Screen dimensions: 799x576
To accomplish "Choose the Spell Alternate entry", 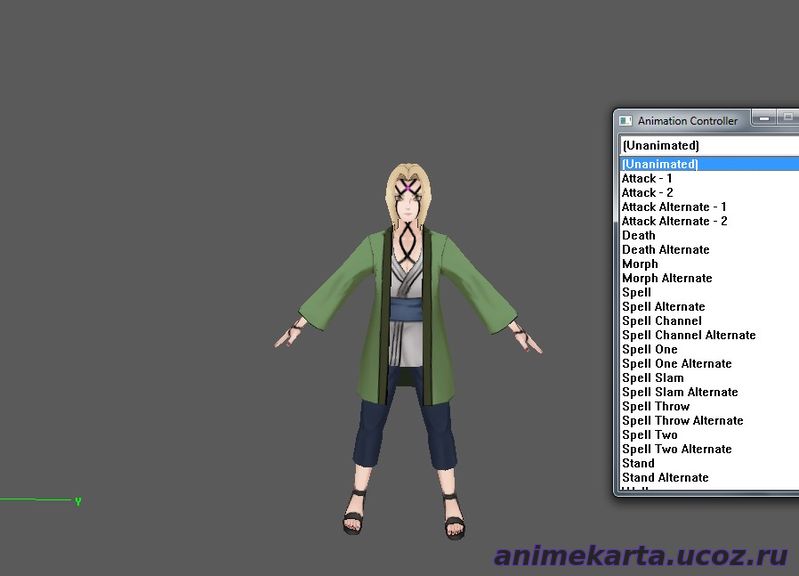I will click(x=709, y=307).
